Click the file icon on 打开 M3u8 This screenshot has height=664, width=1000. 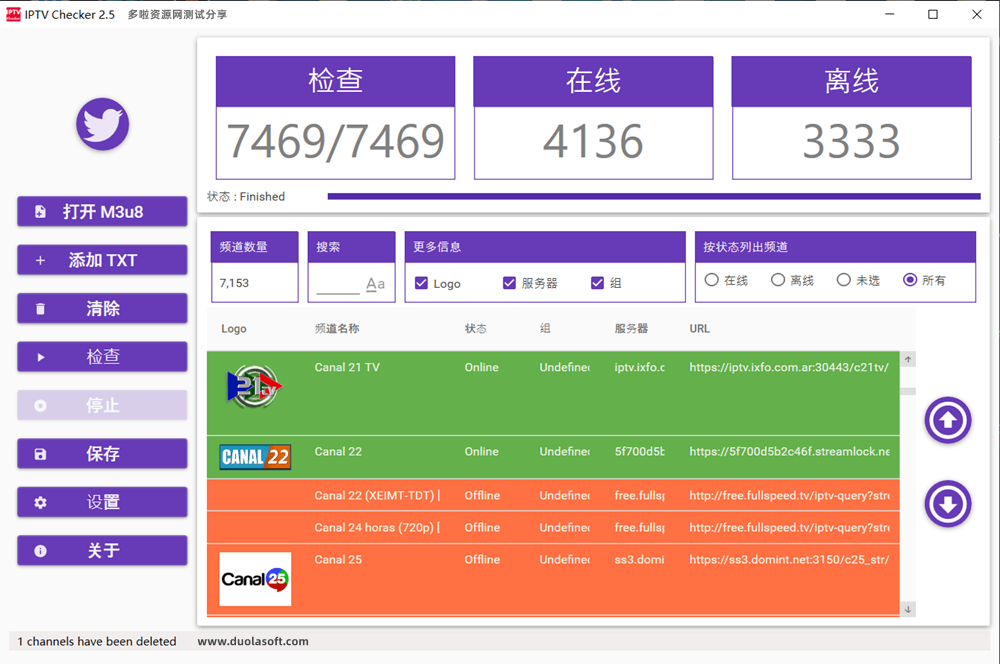(x=40, y=212)
